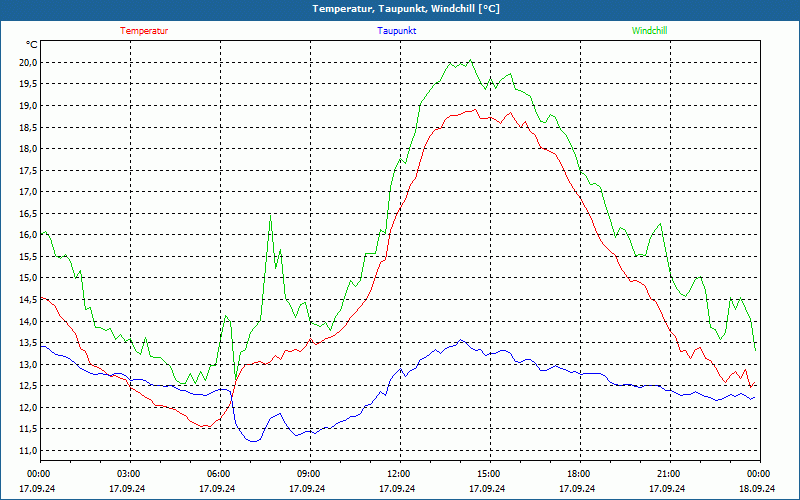Click the 14,5 y-axis label
This screenshot has height=500, width=800.
(x=28, y=300)
